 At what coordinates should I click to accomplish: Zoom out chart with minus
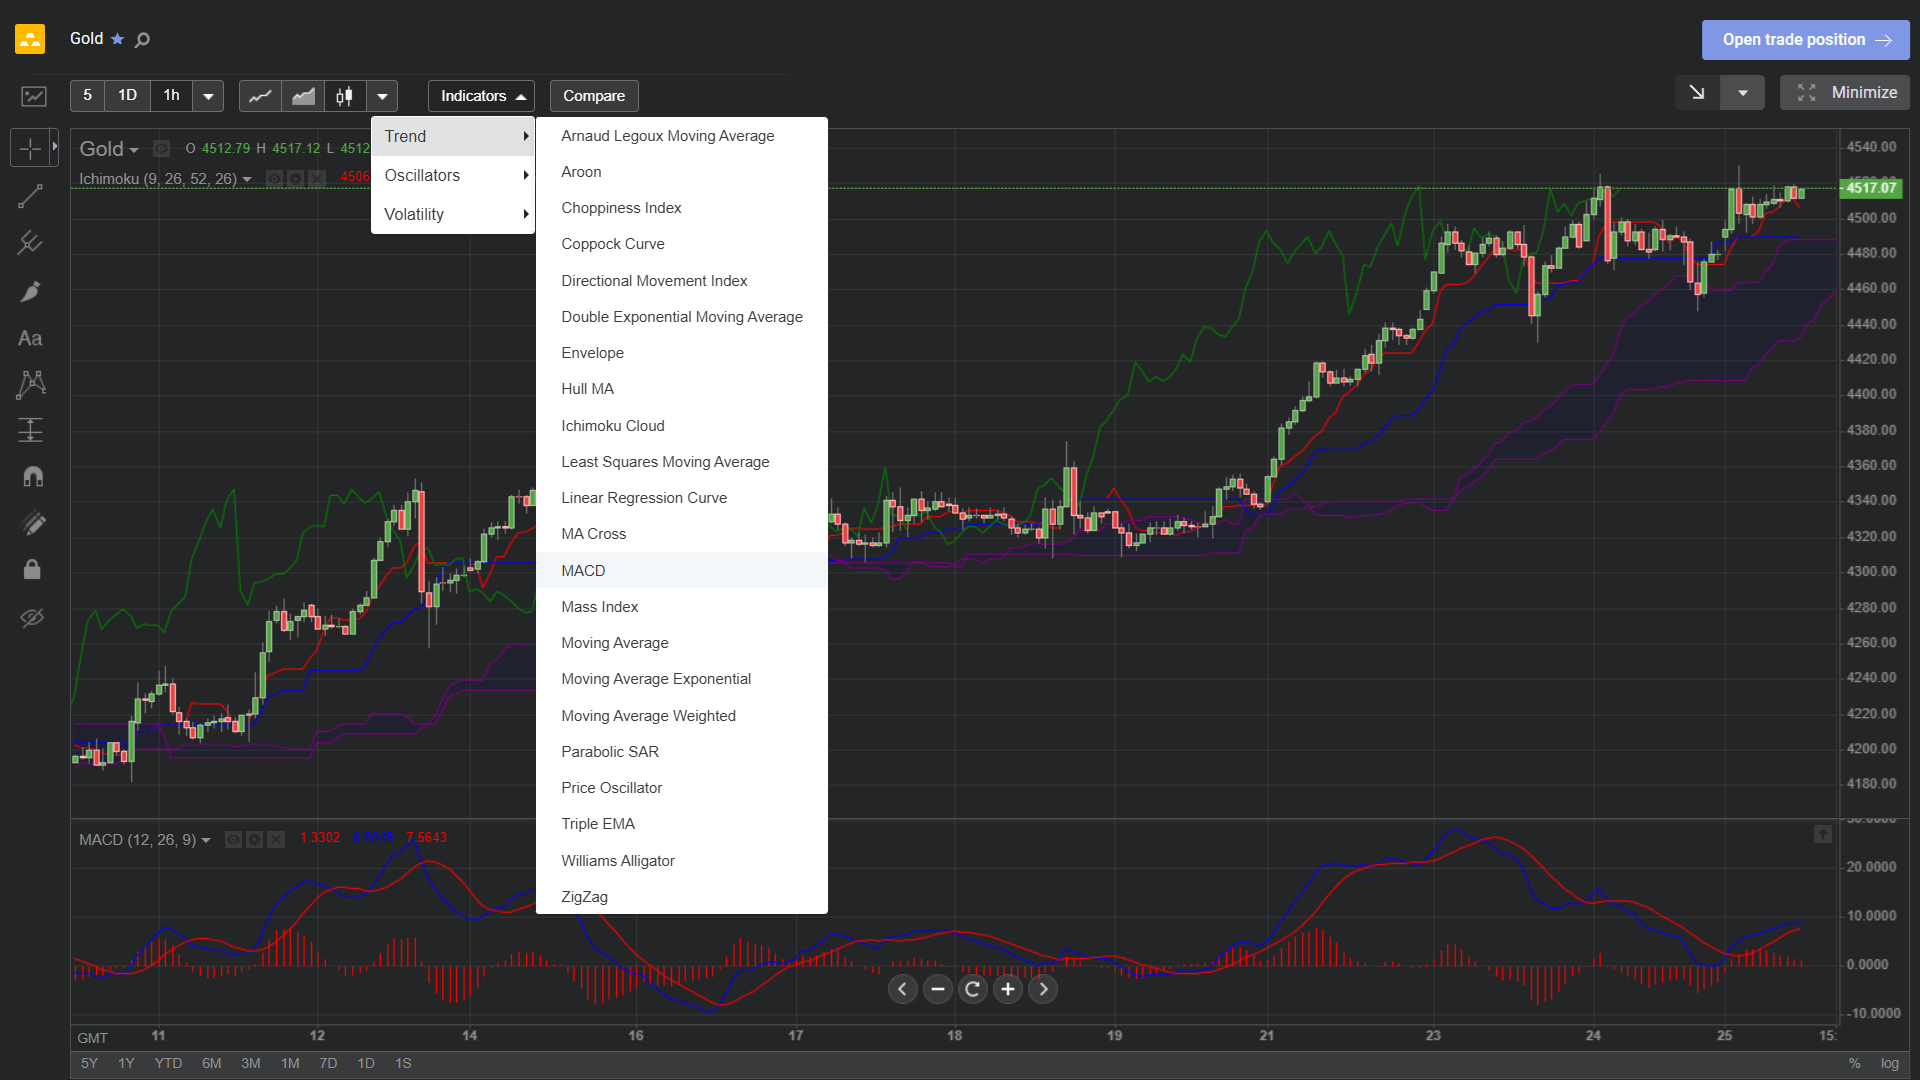coord(937,989)
